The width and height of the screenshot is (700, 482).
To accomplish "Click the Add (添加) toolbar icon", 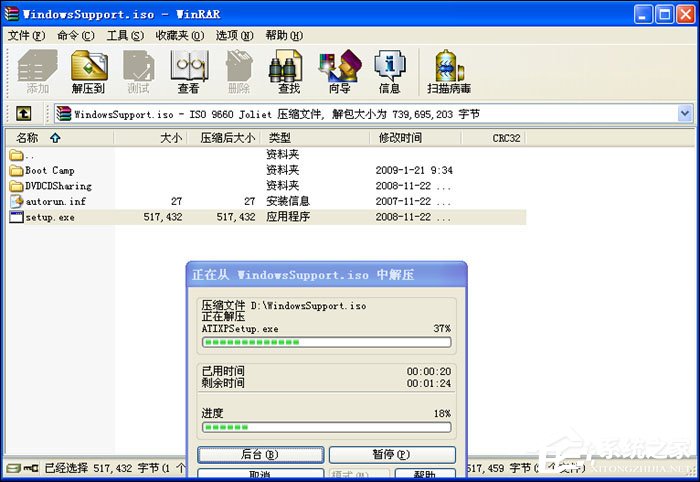I will pyautogui.click(x=38, y=71).
